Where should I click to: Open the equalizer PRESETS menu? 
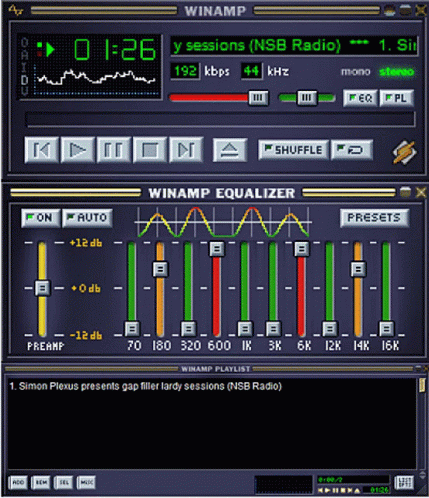click(374, 218)
